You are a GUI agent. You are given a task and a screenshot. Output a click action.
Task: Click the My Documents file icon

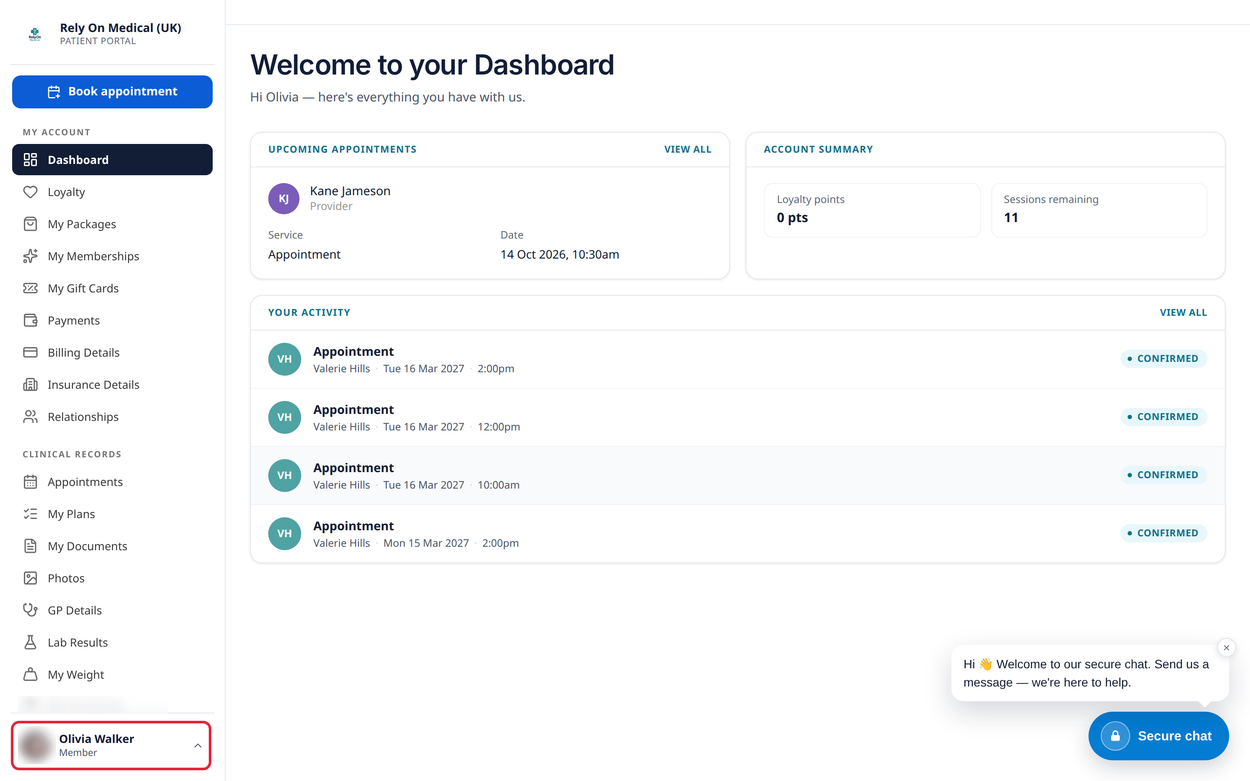[x=30, y=546]
